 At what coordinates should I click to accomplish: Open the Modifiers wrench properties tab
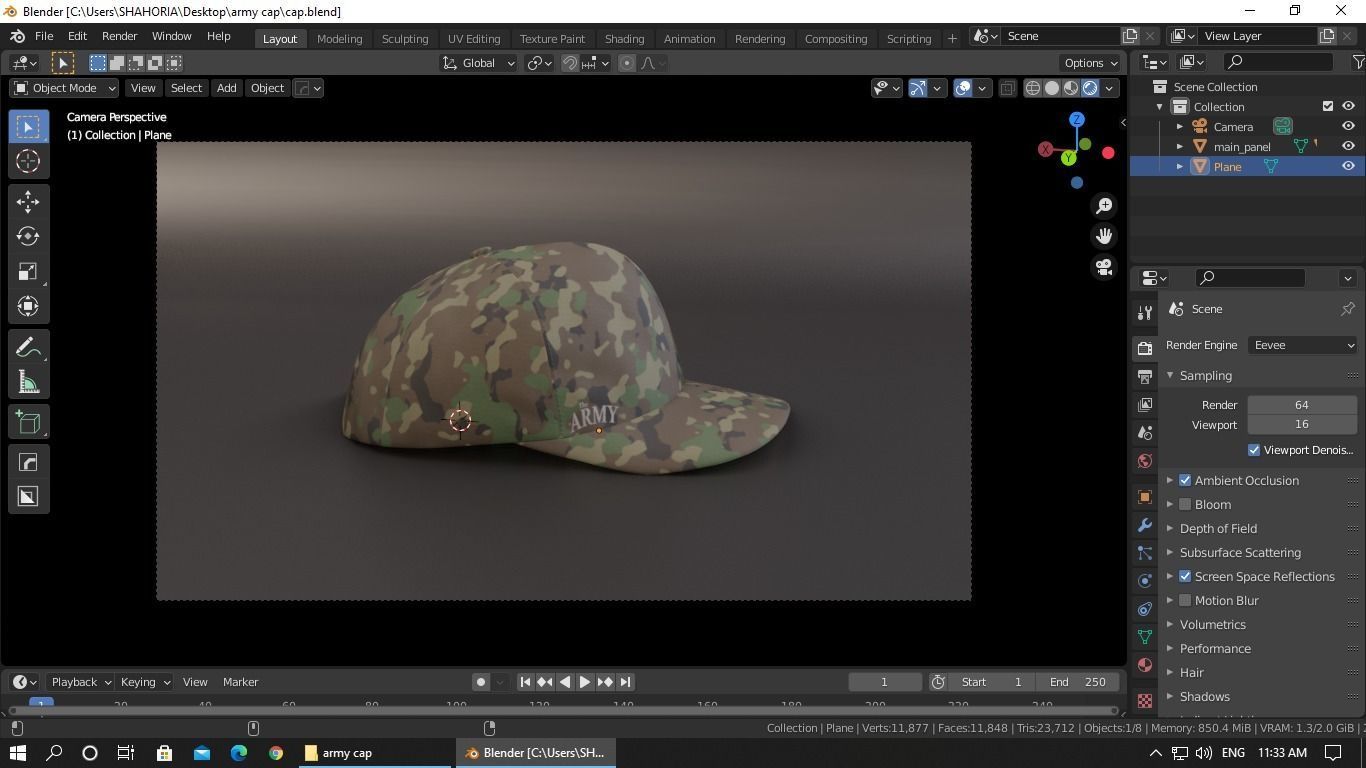[x=1145, y=525]
